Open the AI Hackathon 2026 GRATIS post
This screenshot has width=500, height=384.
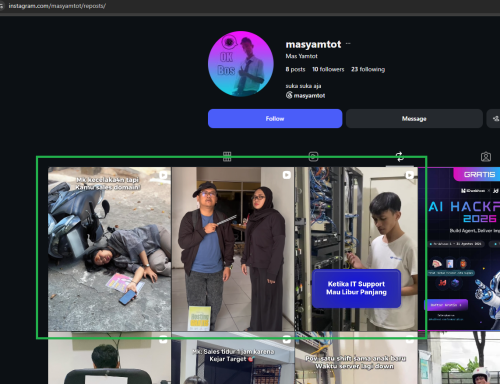(459, 249)
